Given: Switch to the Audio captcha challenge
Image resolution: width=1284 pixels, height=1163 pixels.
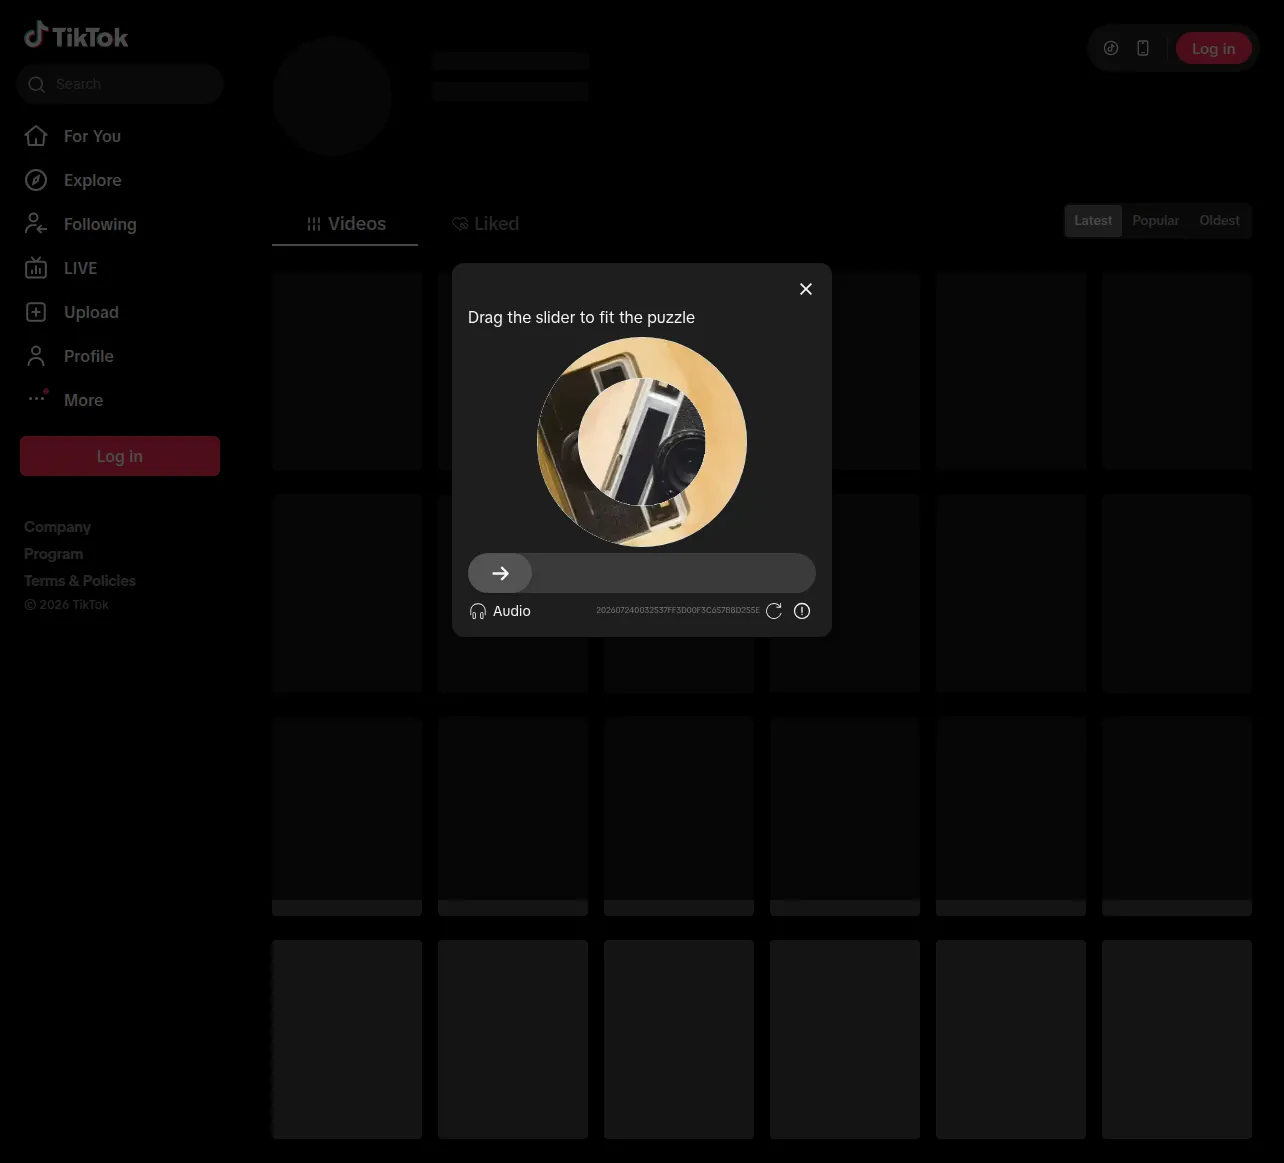Looking at the screenshot, I should (x=500, y=611).
